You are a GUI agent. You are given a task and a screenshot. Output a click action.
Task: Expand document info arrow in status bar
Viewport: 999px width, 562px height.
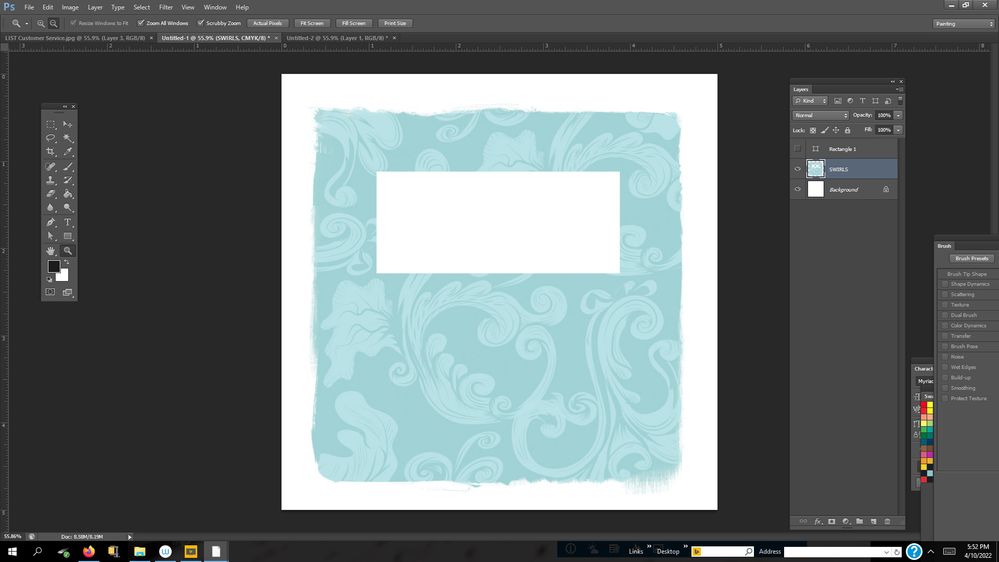tap(129, 537)
